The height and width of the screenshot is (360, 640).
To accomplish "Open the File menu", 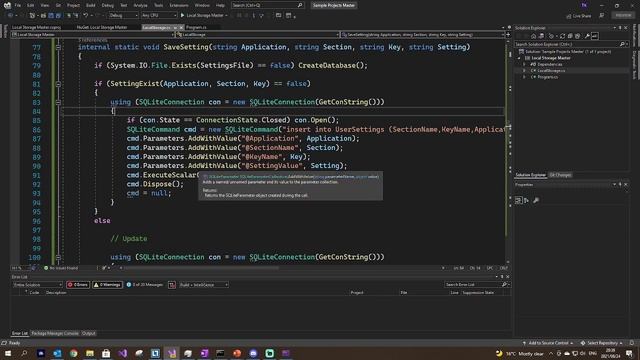I will (x=18, y=5).
